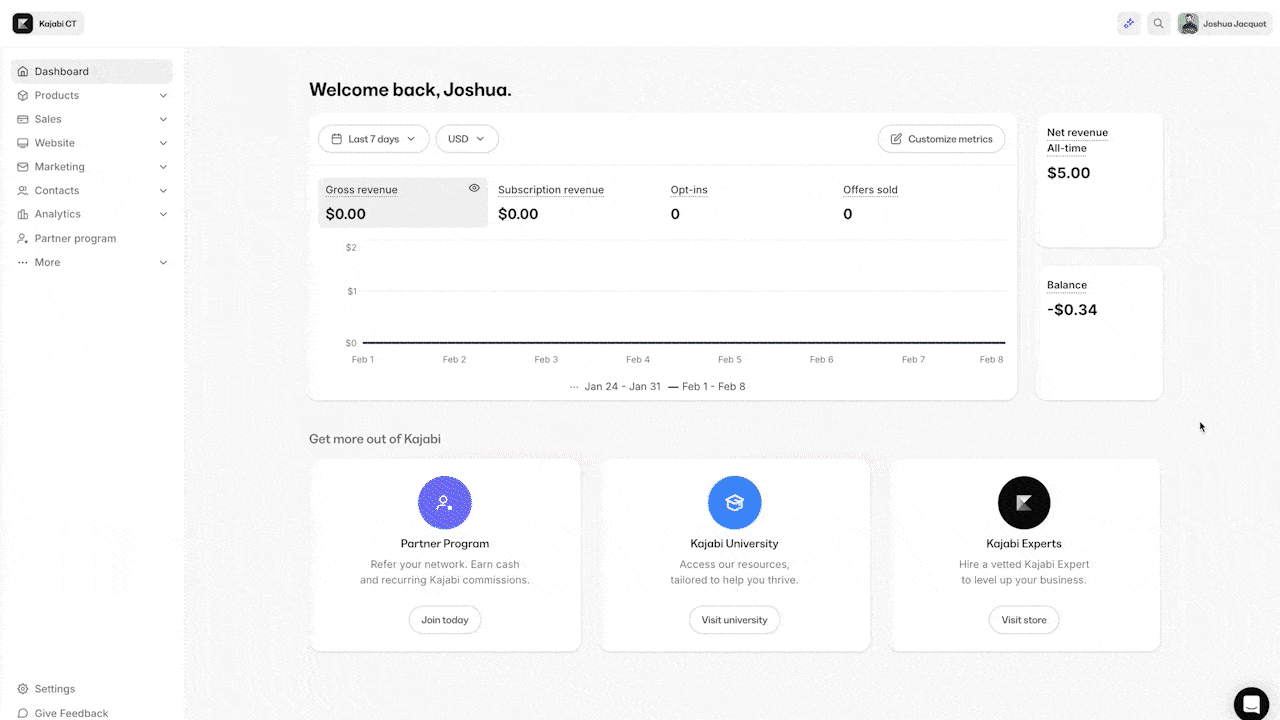Click the black Kajabi Experts logo icon

1024,502
